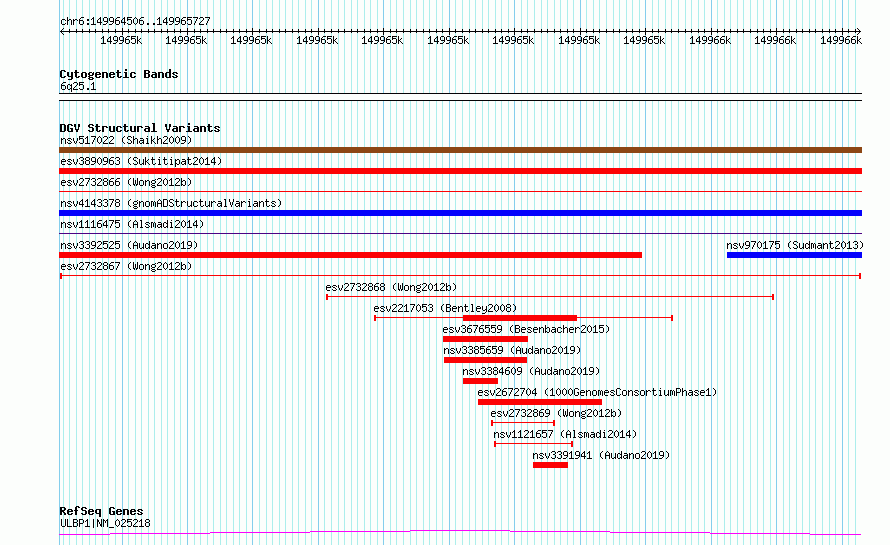Click nsv4143378 (gnomADStructuralVariants) label
This screenshot has width=890, height=545.
click(x=171, y=203)
